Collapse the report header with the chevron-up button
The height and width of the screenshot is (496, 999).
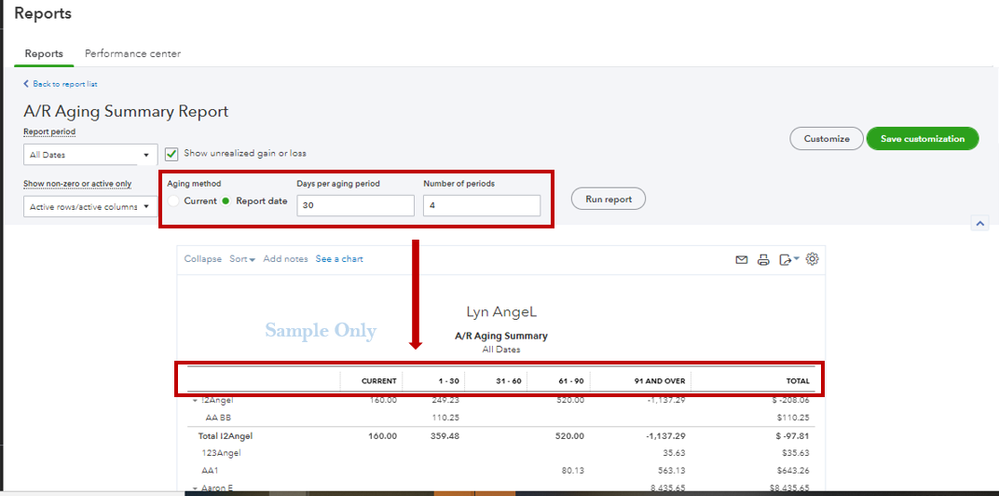tap(979, 223)
